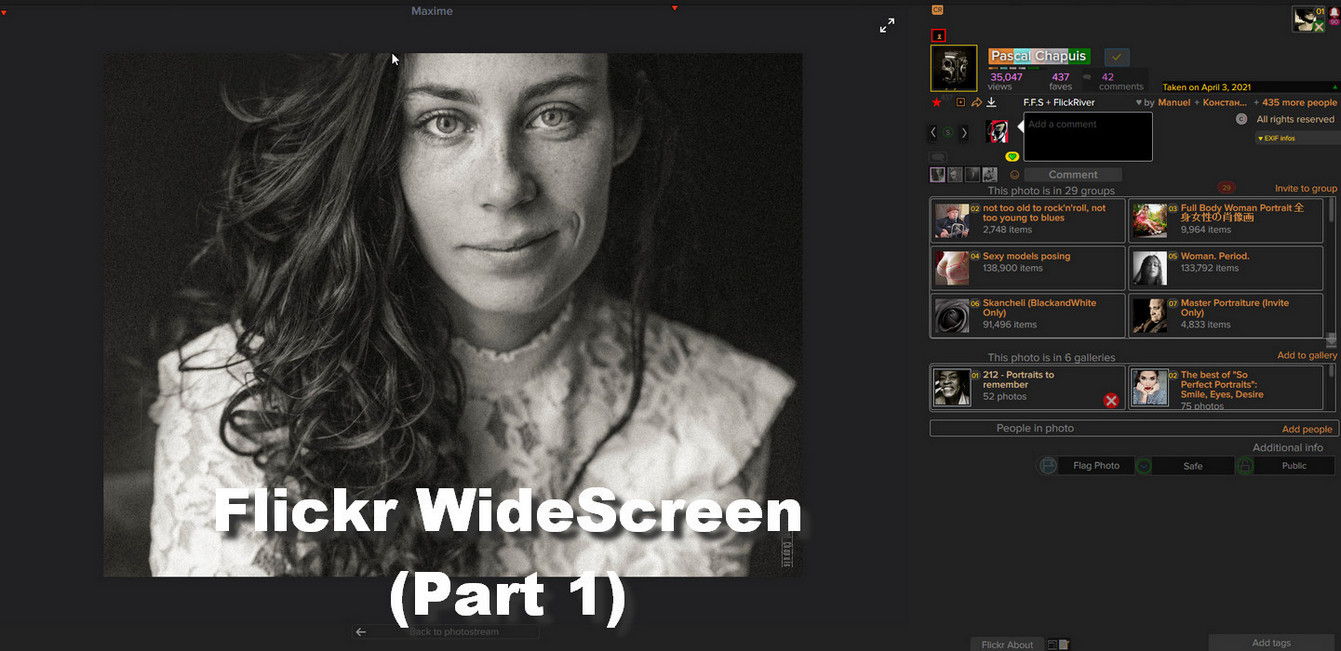Toggle the S circle near the navigation arrows

click(948, 132)
